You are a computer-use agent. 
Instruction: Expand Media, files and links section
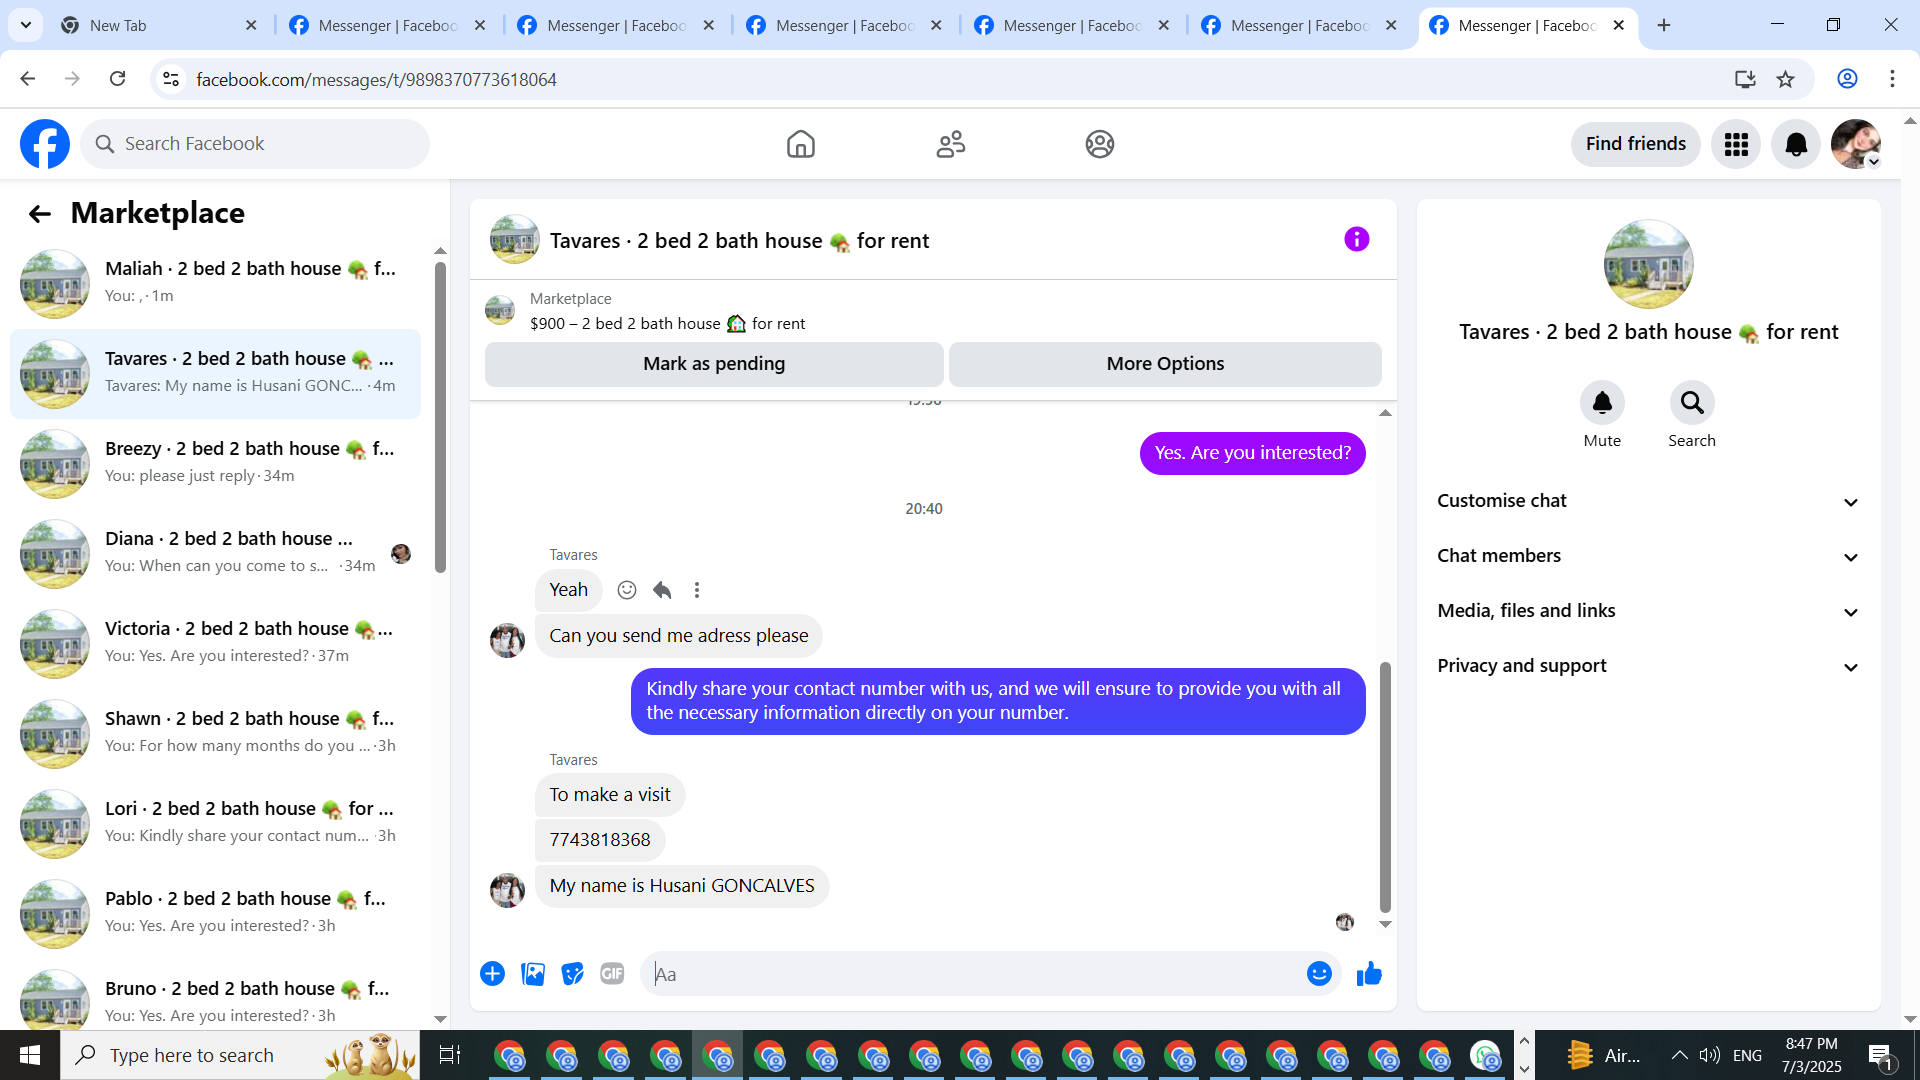click(x=1648, y=611)
